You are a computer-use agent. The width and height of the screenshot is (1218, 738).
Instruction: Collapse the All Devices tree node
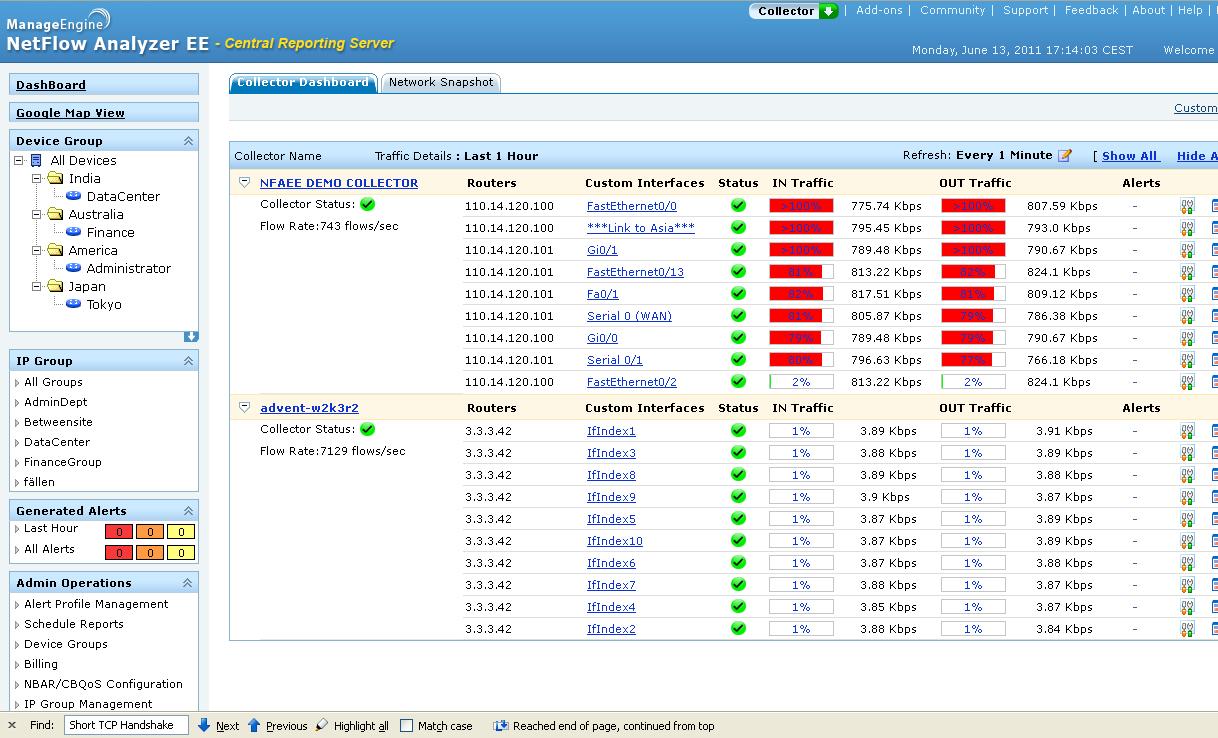click(19, 161)
